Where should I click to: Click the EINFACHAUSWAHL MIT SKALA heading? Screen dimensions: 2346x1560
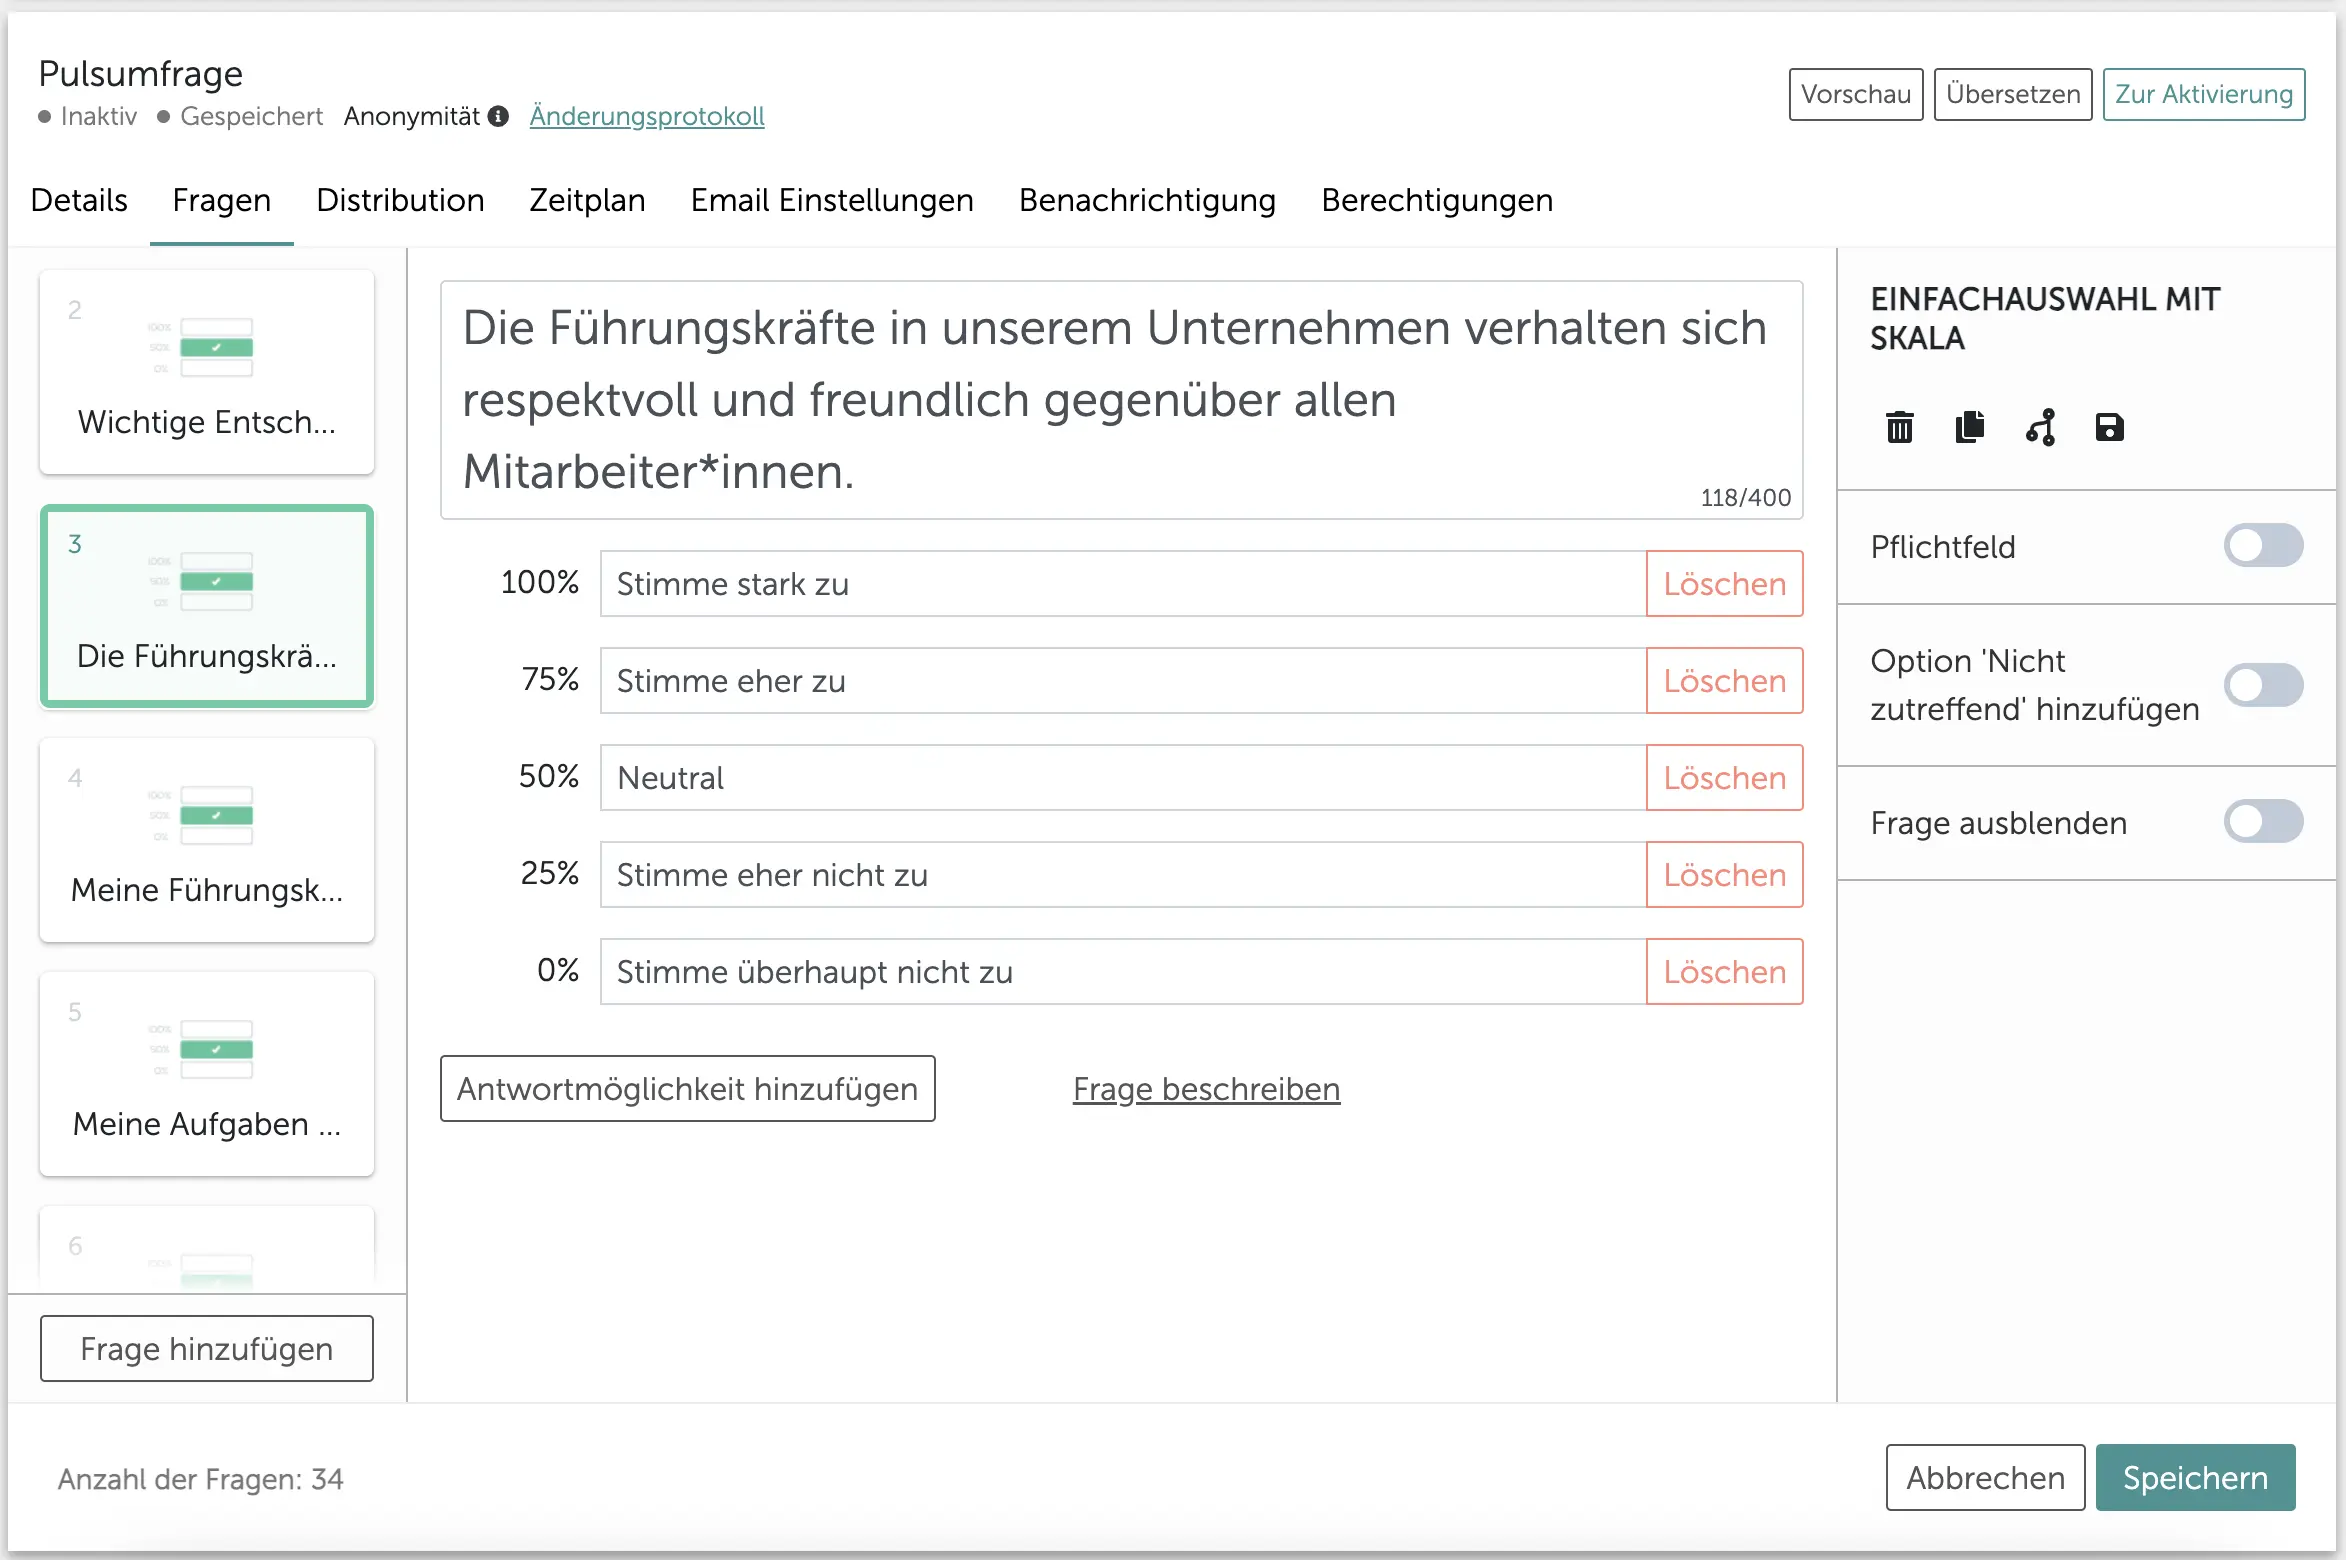tap(2045, 319)
